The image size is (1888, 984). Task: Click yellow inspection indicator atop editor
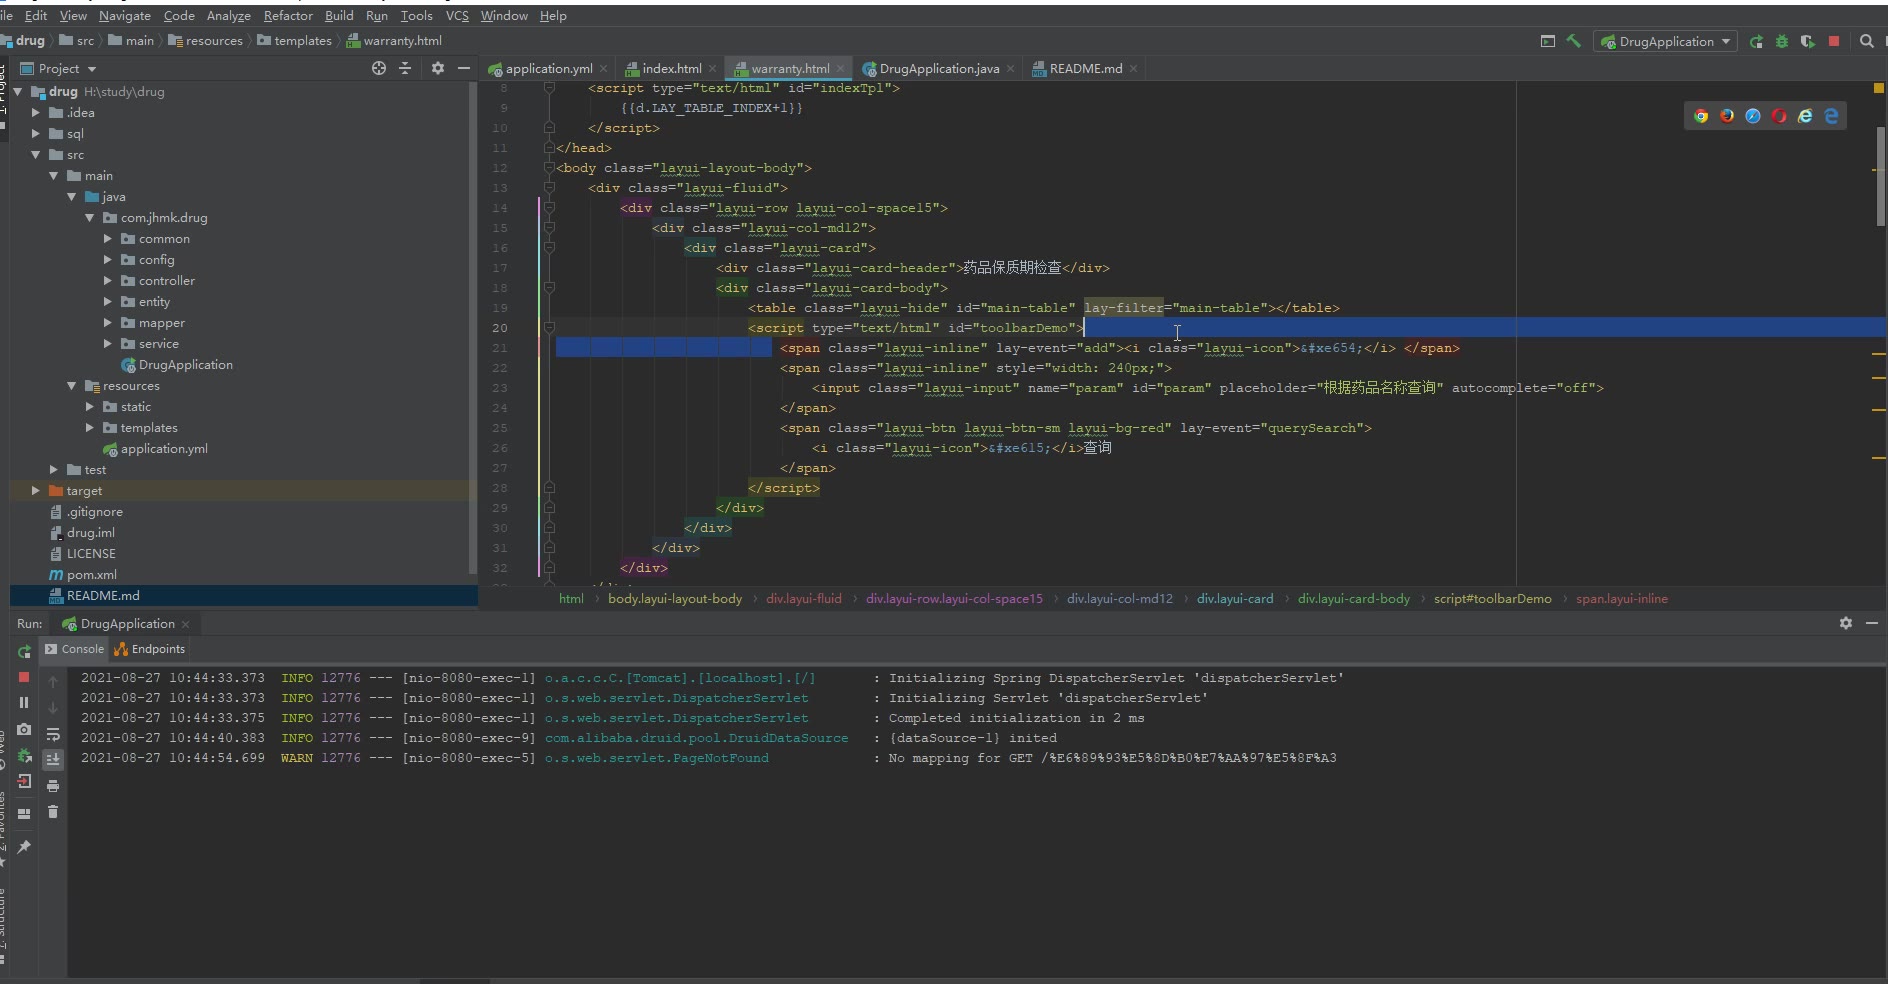click(x=1878, y=88)
